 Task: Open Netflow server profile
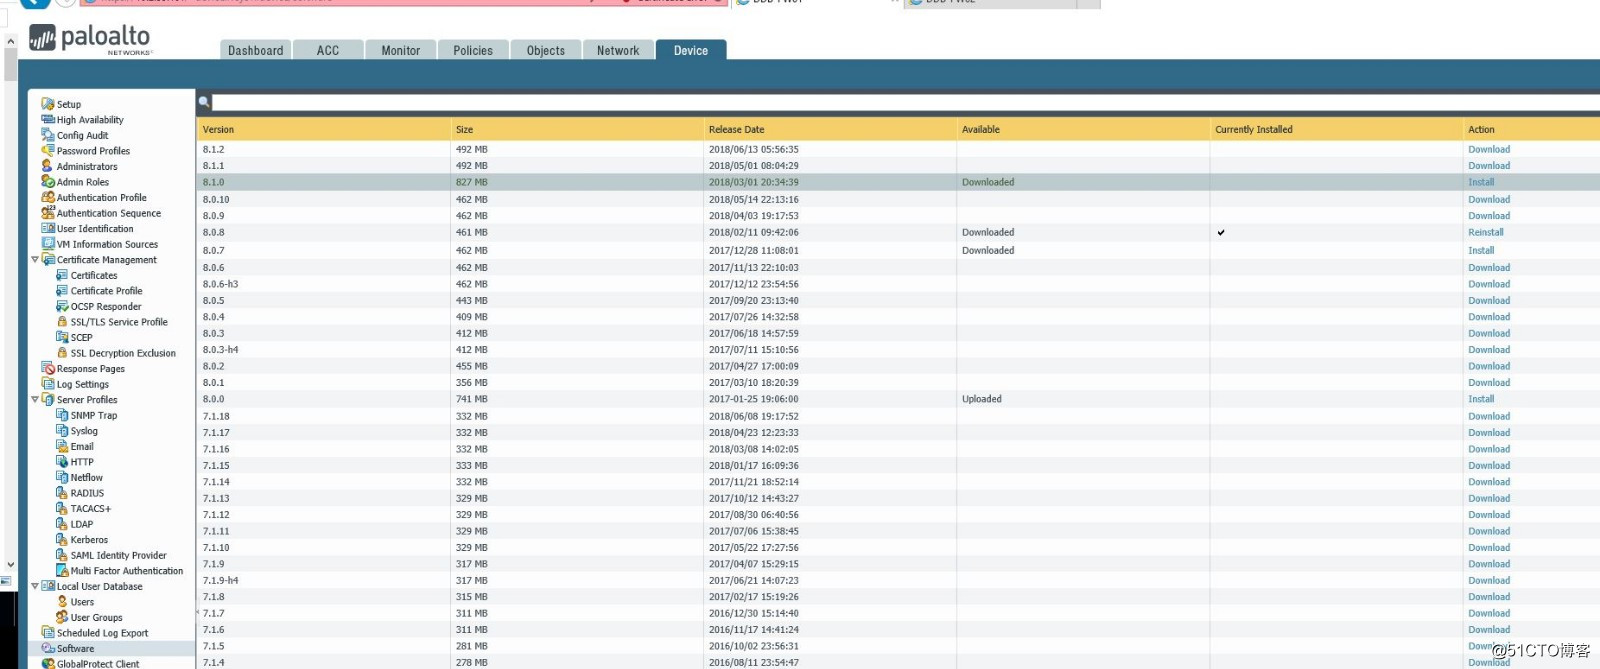click(86, 477)
